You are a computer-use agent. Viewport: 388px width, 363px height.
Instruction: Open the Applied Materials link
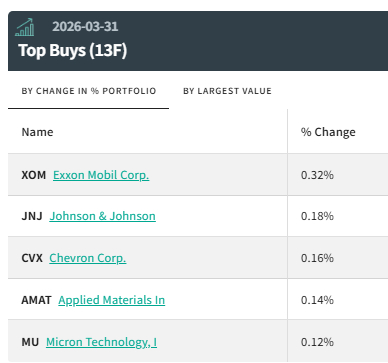[112, 300]
